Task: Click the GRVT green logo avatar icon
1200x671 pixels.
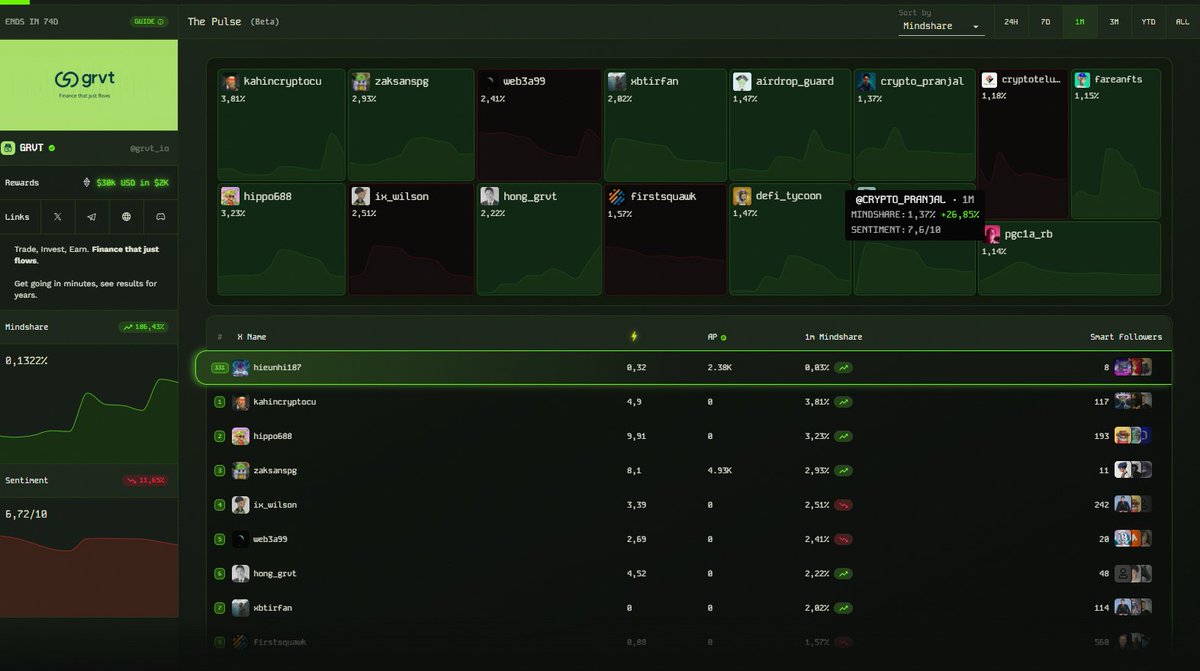Action: click(10, 148)
